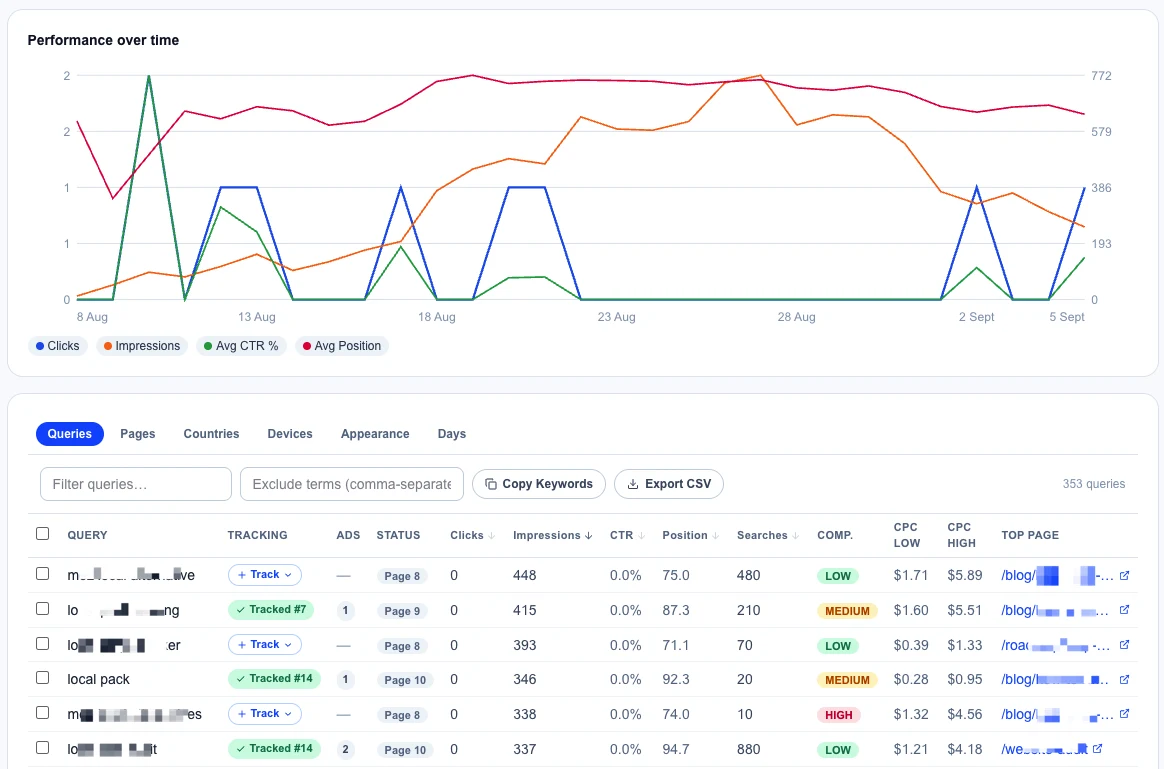Click Tracked #14 badge in local pack row
The image size is (1164, 769).
click(x=274, y=678)
